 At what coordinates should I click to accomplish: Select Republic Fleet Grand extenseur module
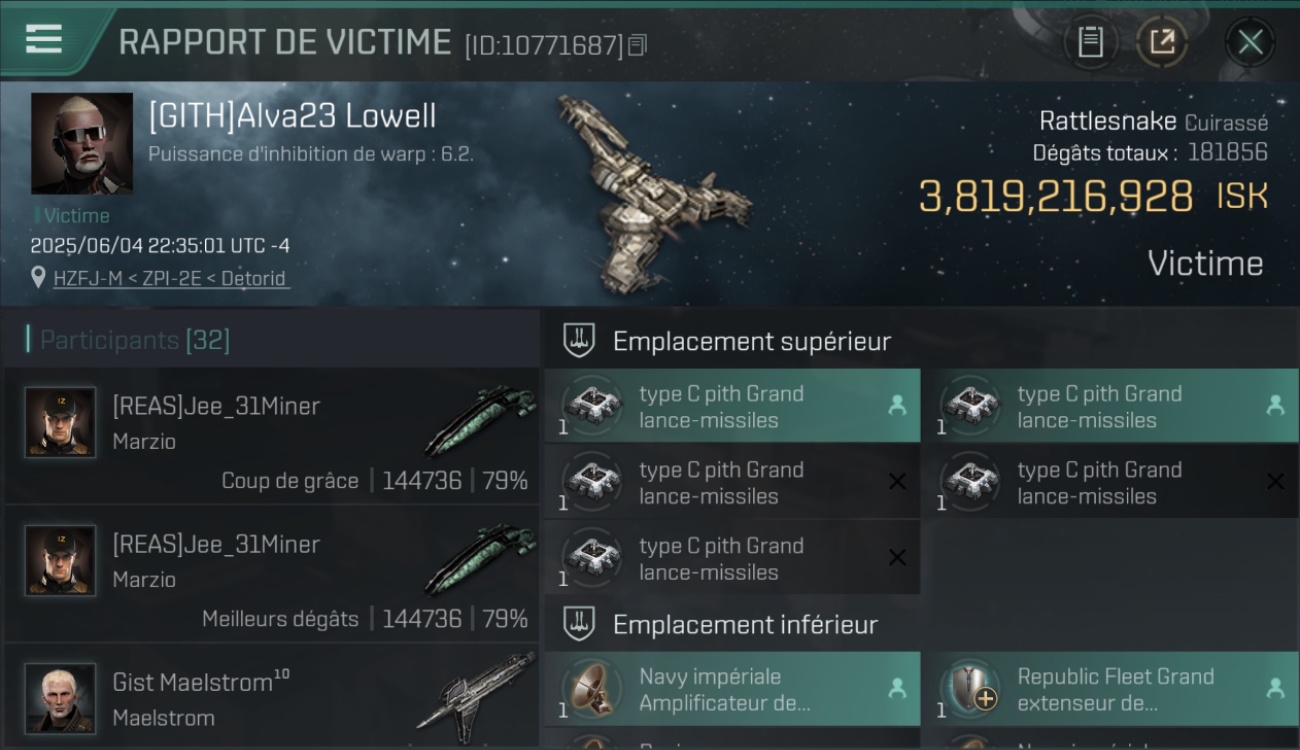point(1110,689)
